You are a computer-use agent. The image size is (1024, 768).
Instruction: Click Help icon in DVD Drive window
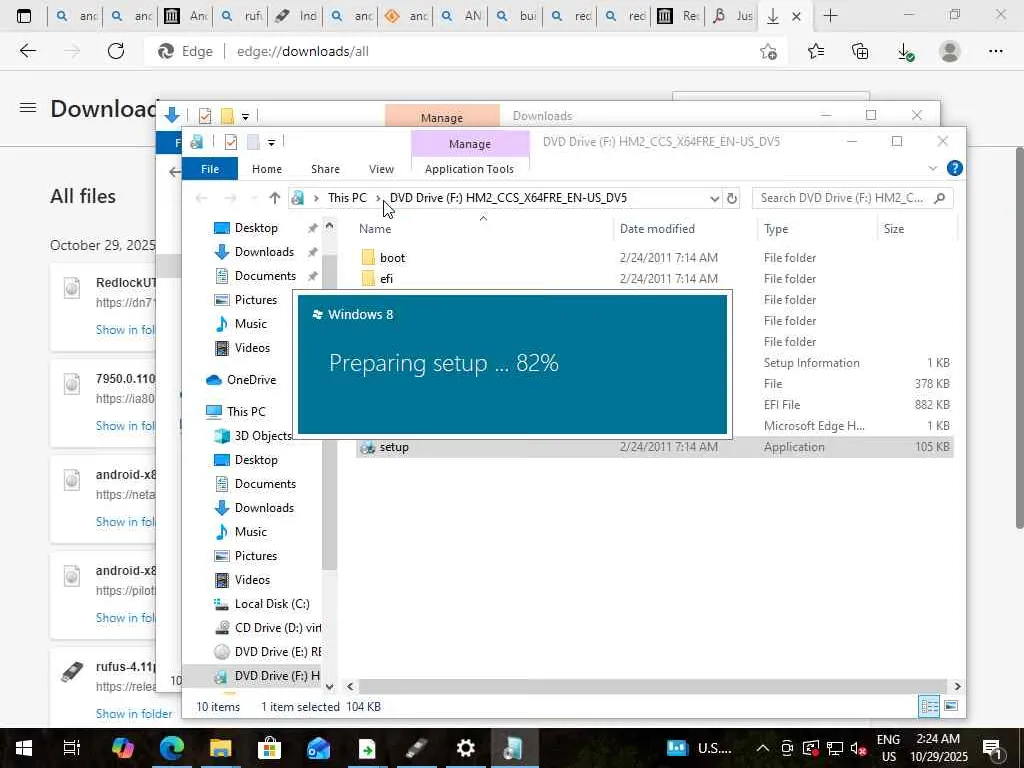[954, 168]
